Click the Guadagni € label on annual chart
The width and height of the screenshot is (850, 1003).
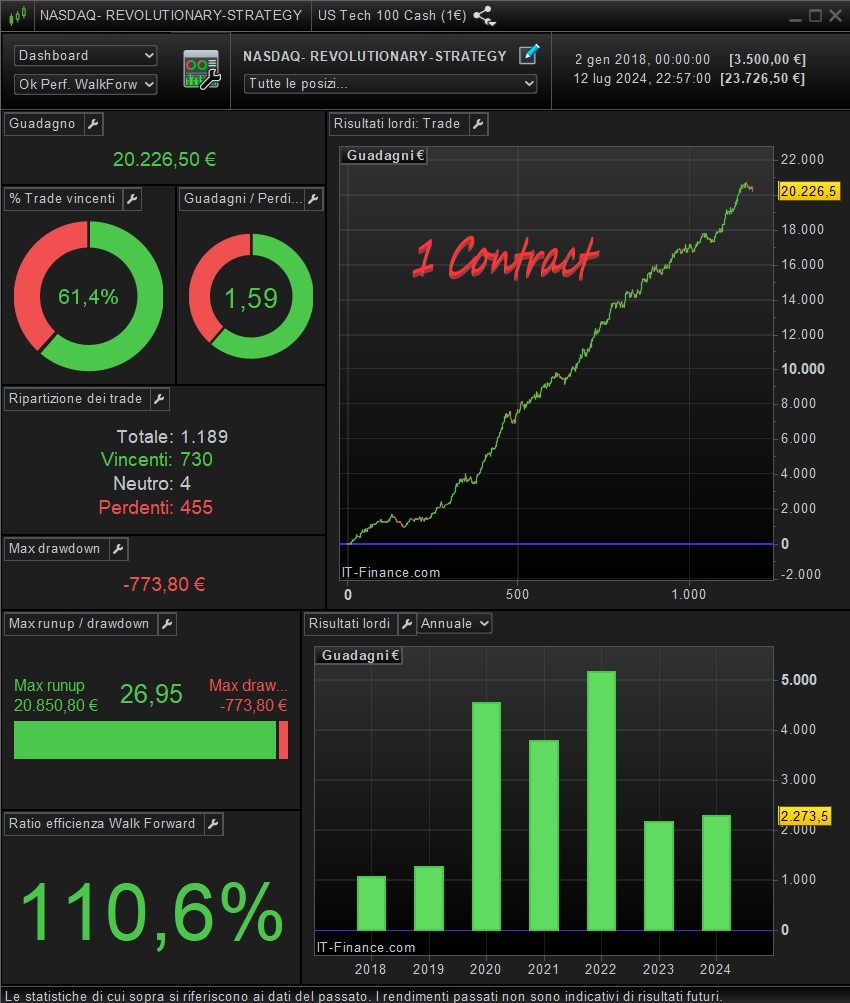coord(361,656)
